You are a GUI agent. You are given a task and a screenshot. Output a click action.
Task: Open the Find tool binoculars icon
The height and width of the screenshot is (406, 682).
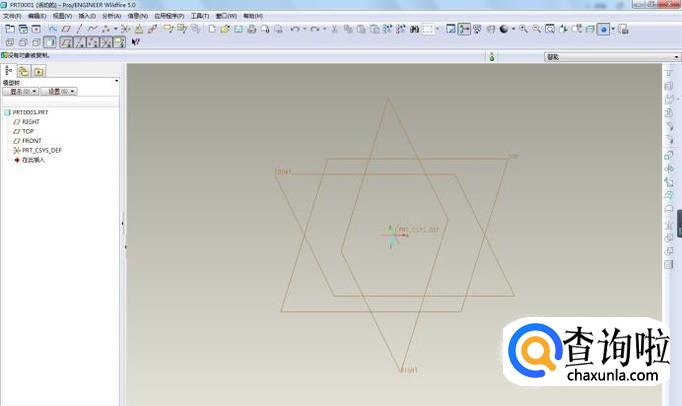click(x=415, y=29)
